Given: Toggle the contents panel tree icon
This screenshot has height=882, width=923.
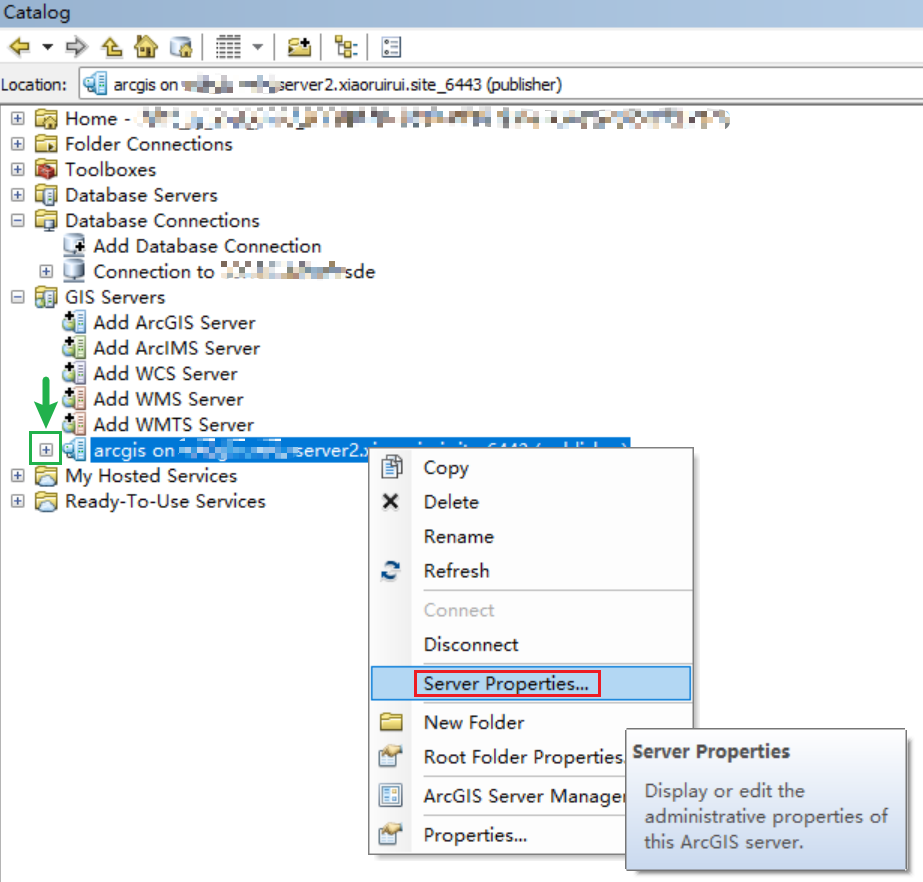Looking at the screenshot, I should [346, 47].
